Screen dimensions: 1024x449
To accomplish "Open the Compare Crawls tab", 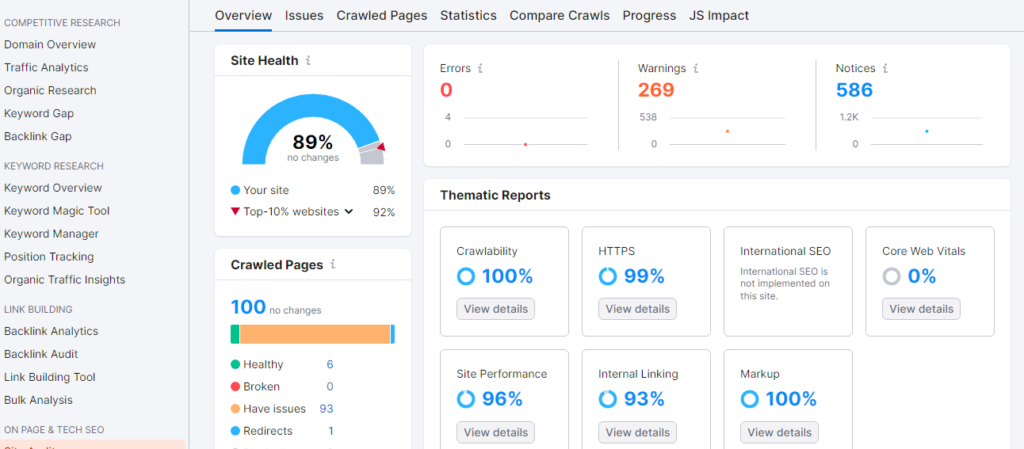I will point(560,15).
